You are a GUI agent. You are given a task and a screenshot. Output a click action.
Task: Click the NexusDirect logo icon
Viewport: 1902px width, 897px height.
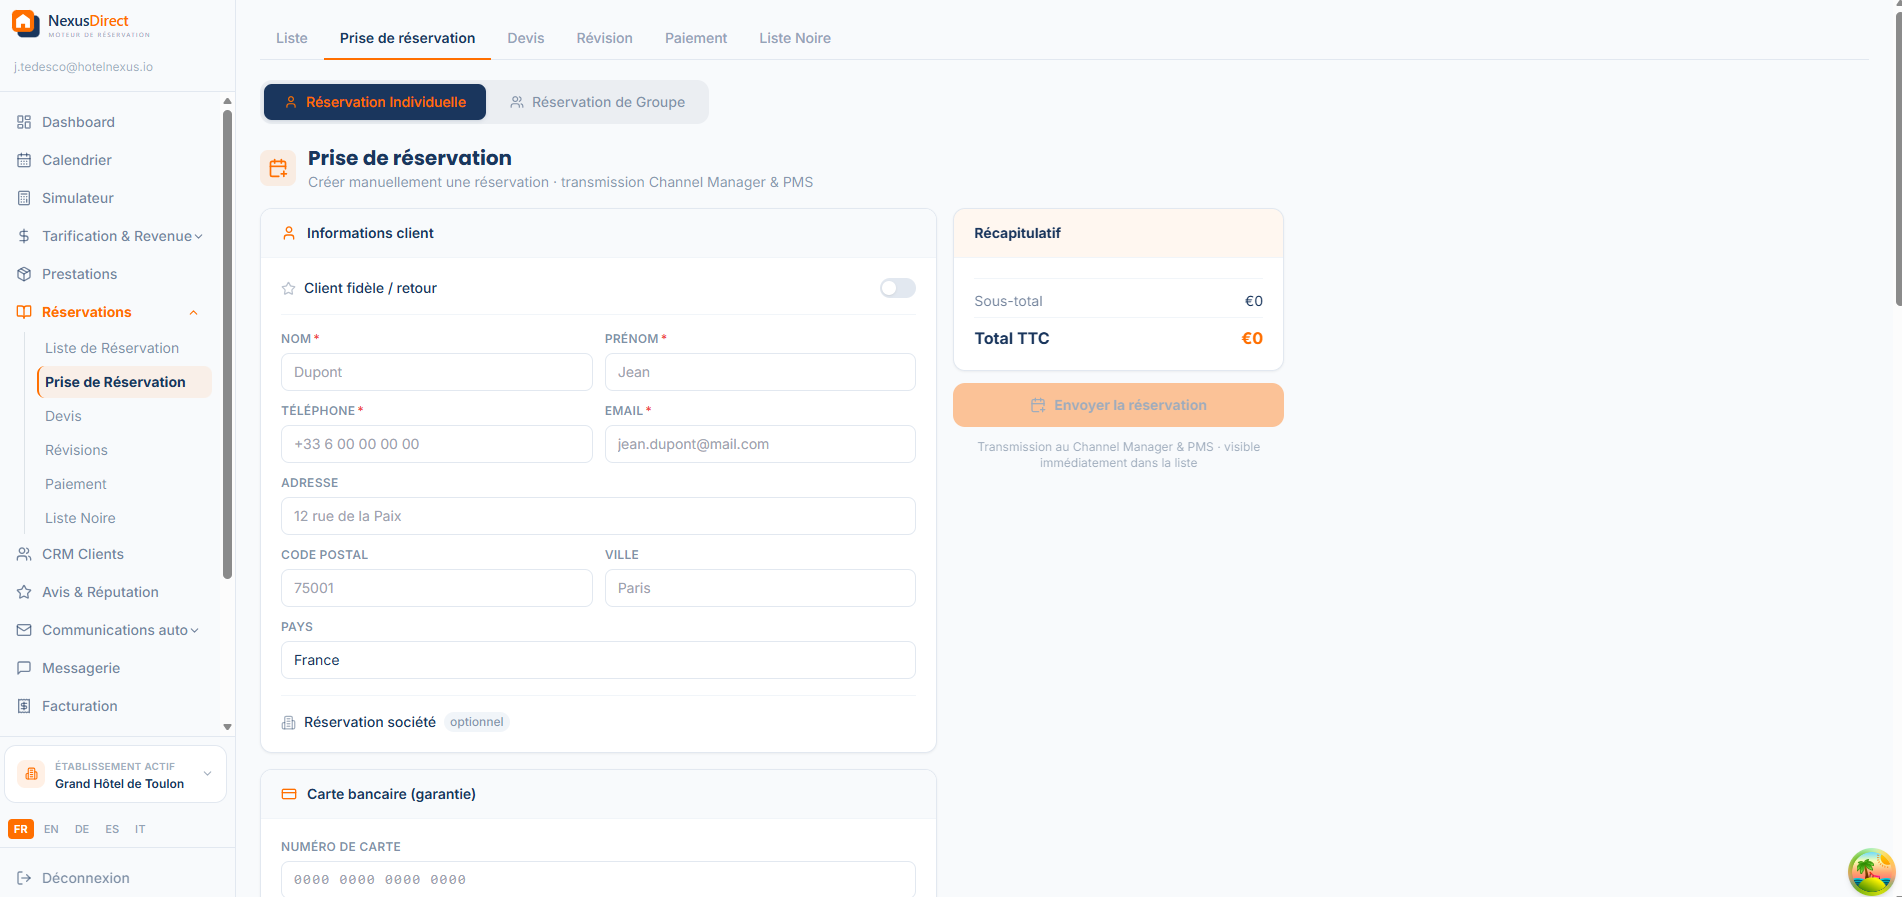click(x=26, y=24)
